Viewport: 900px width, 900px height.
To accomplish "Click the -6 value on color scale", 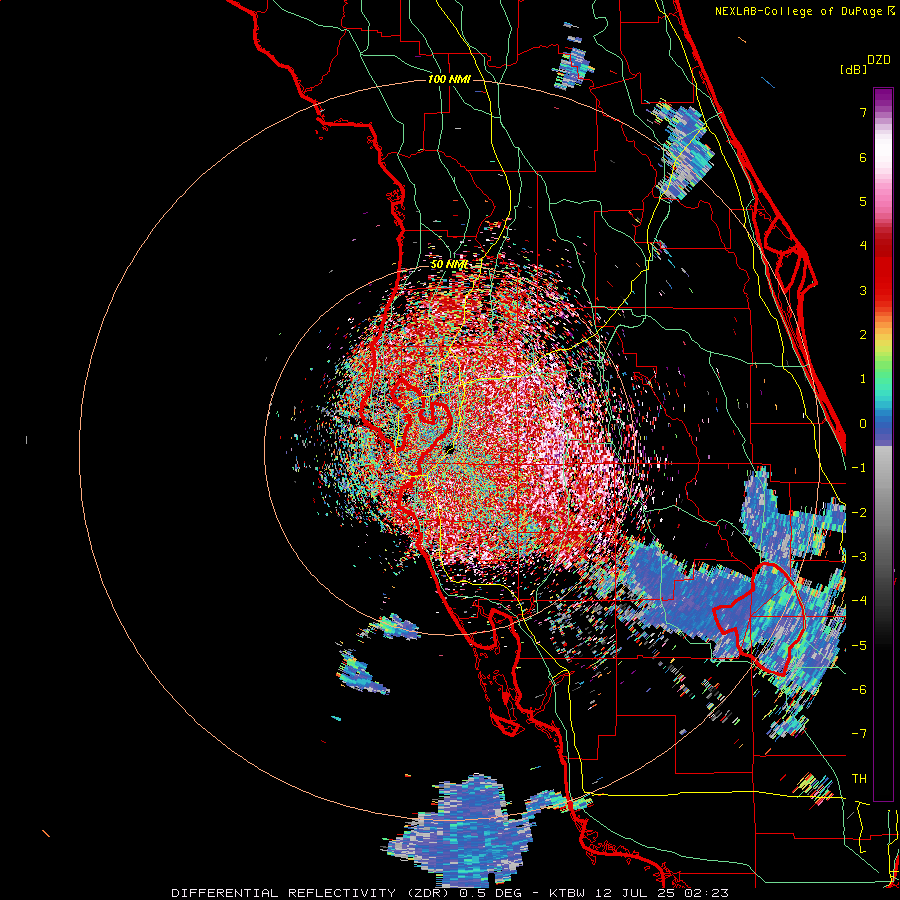I will [x=859, y=690].
